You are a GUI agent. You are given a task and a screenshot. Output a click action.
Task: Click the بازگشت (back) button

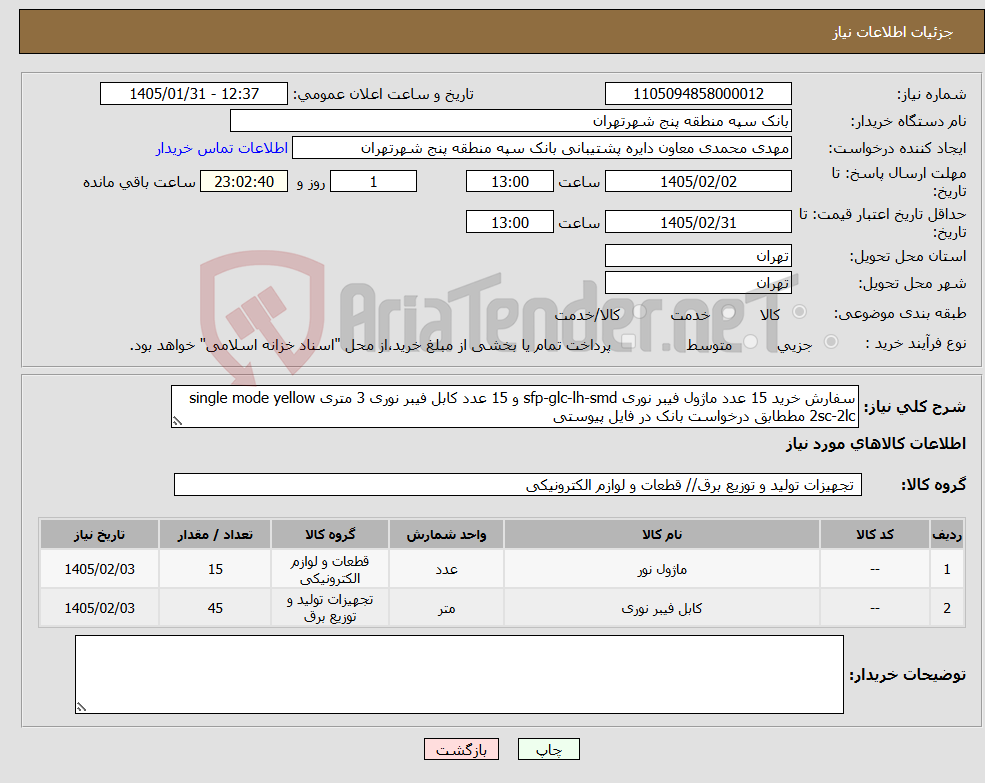[x=461, y=749]
